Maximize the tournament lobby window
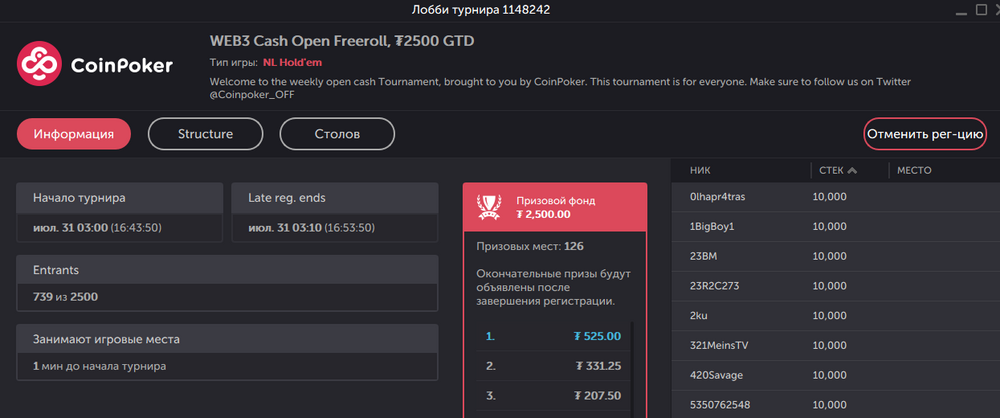1000x418 pixels. click(981, 9)
